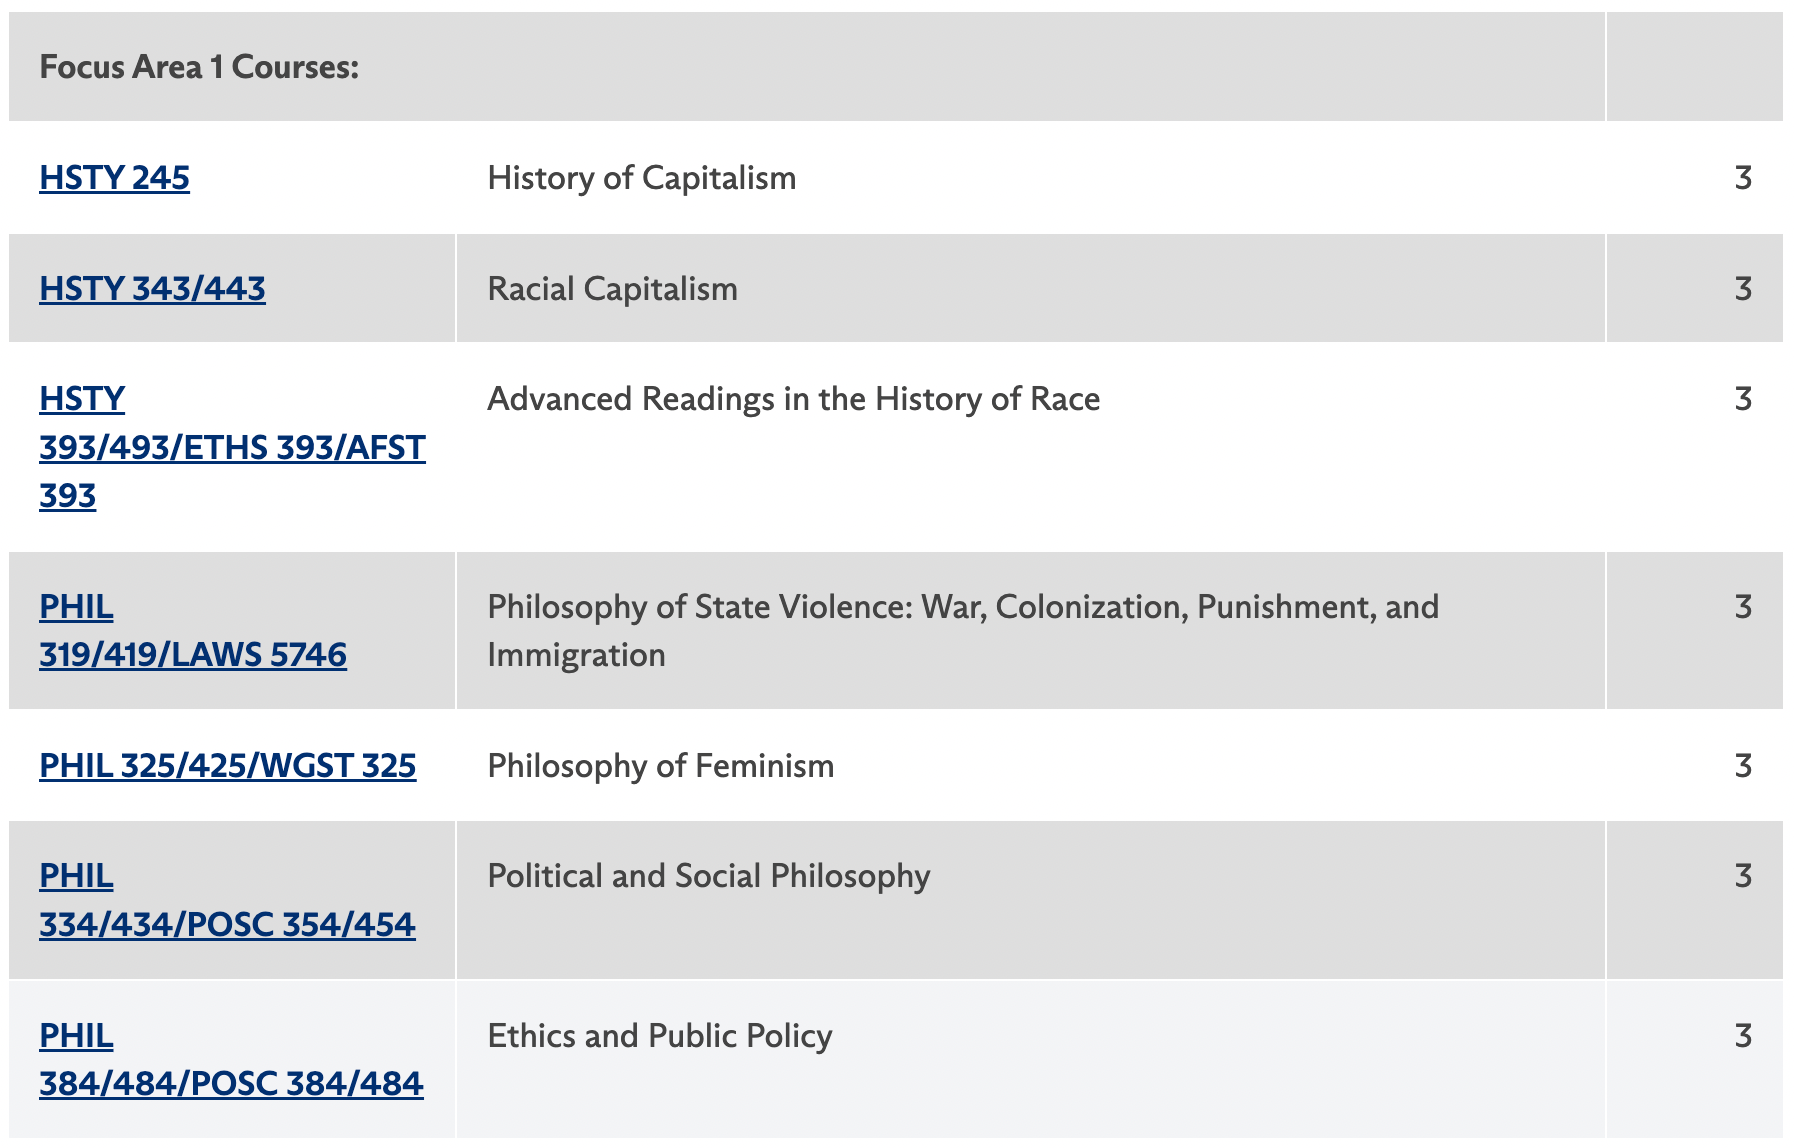This screenshot has width=1794, height=1148.
Task: Select the History of Capitalism title text
Action: (x=641, y=178)
